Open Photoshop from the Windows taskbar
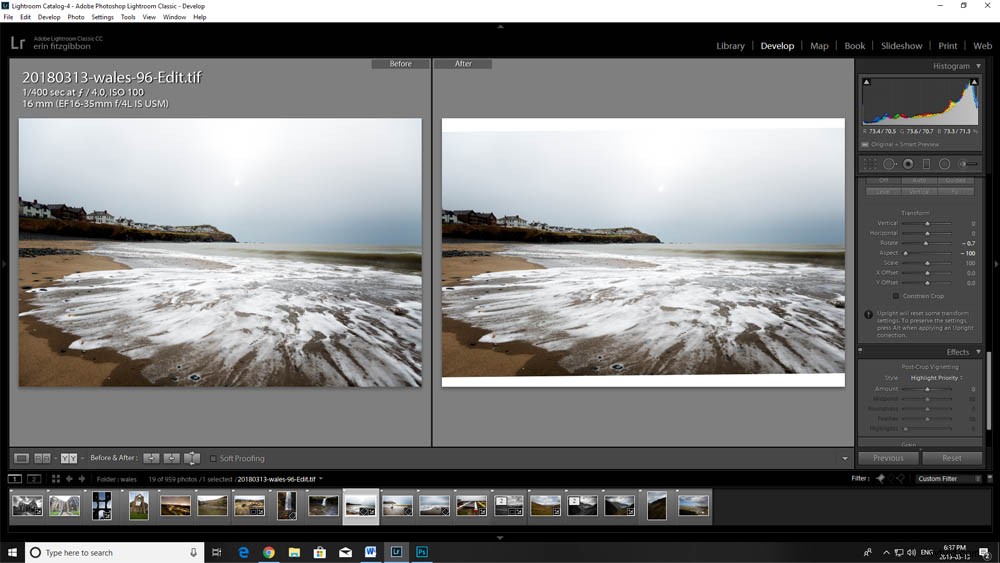1000x563 pixels. pos(422,552)
